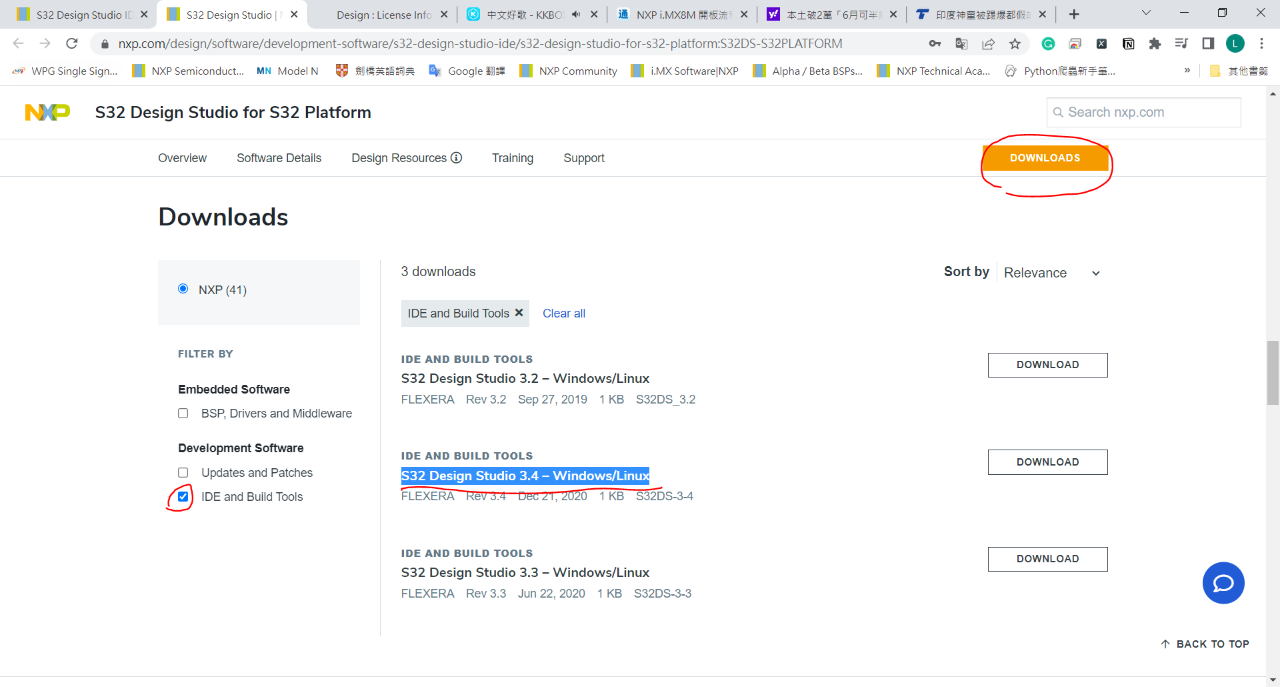Open the Grammarly extension icon
Screen dimensions: 1280x687
tap(1048, 44)
